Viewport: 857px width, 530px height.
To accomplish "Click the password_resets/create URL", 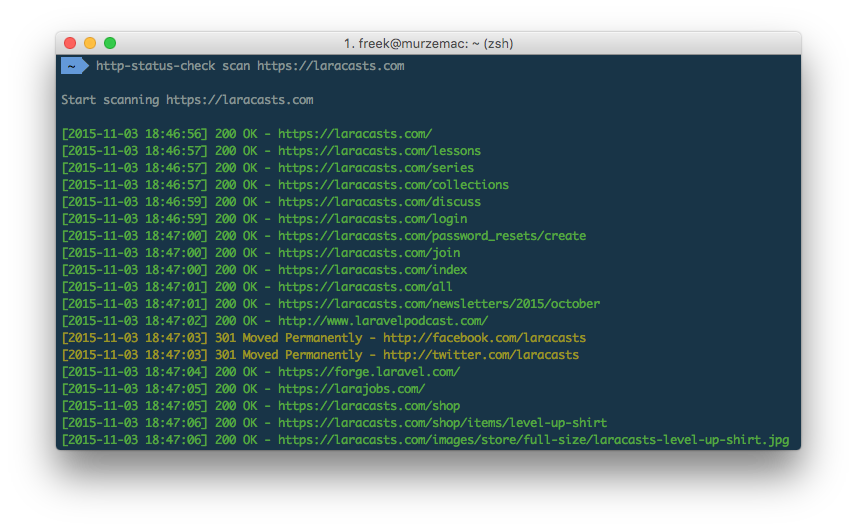I will click(x=432, y=235).
